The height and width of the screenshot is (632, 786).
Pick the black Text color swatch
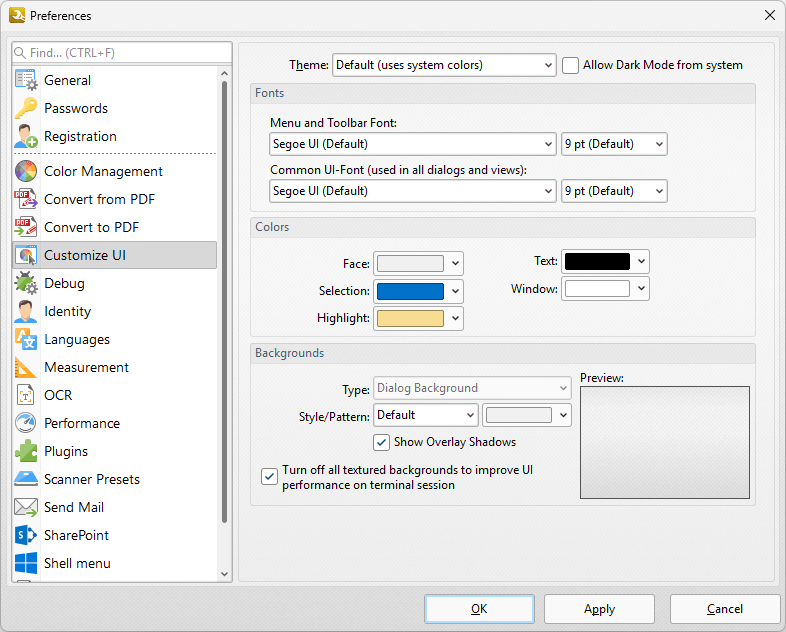click(x=598, y=262)
